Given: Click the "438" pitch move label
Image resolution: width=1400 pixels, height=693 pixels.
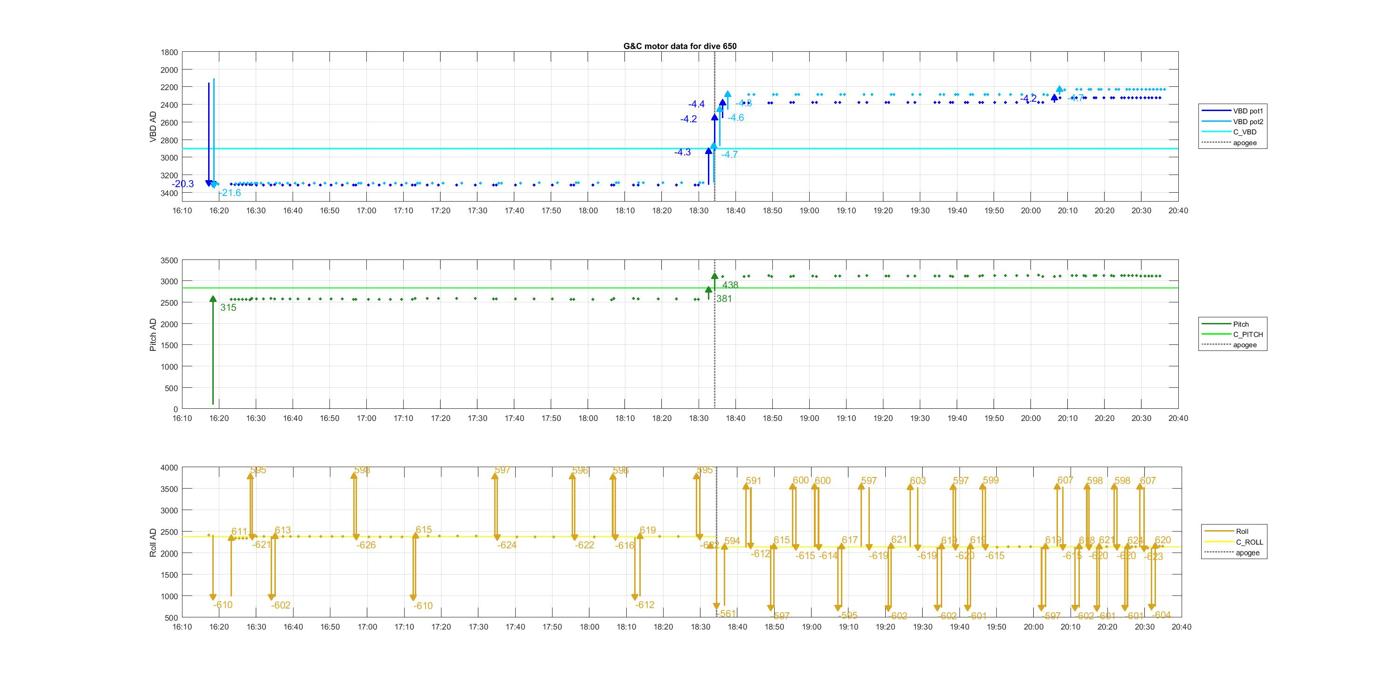Looking at the screenshot, I should (x=730, y=285).
